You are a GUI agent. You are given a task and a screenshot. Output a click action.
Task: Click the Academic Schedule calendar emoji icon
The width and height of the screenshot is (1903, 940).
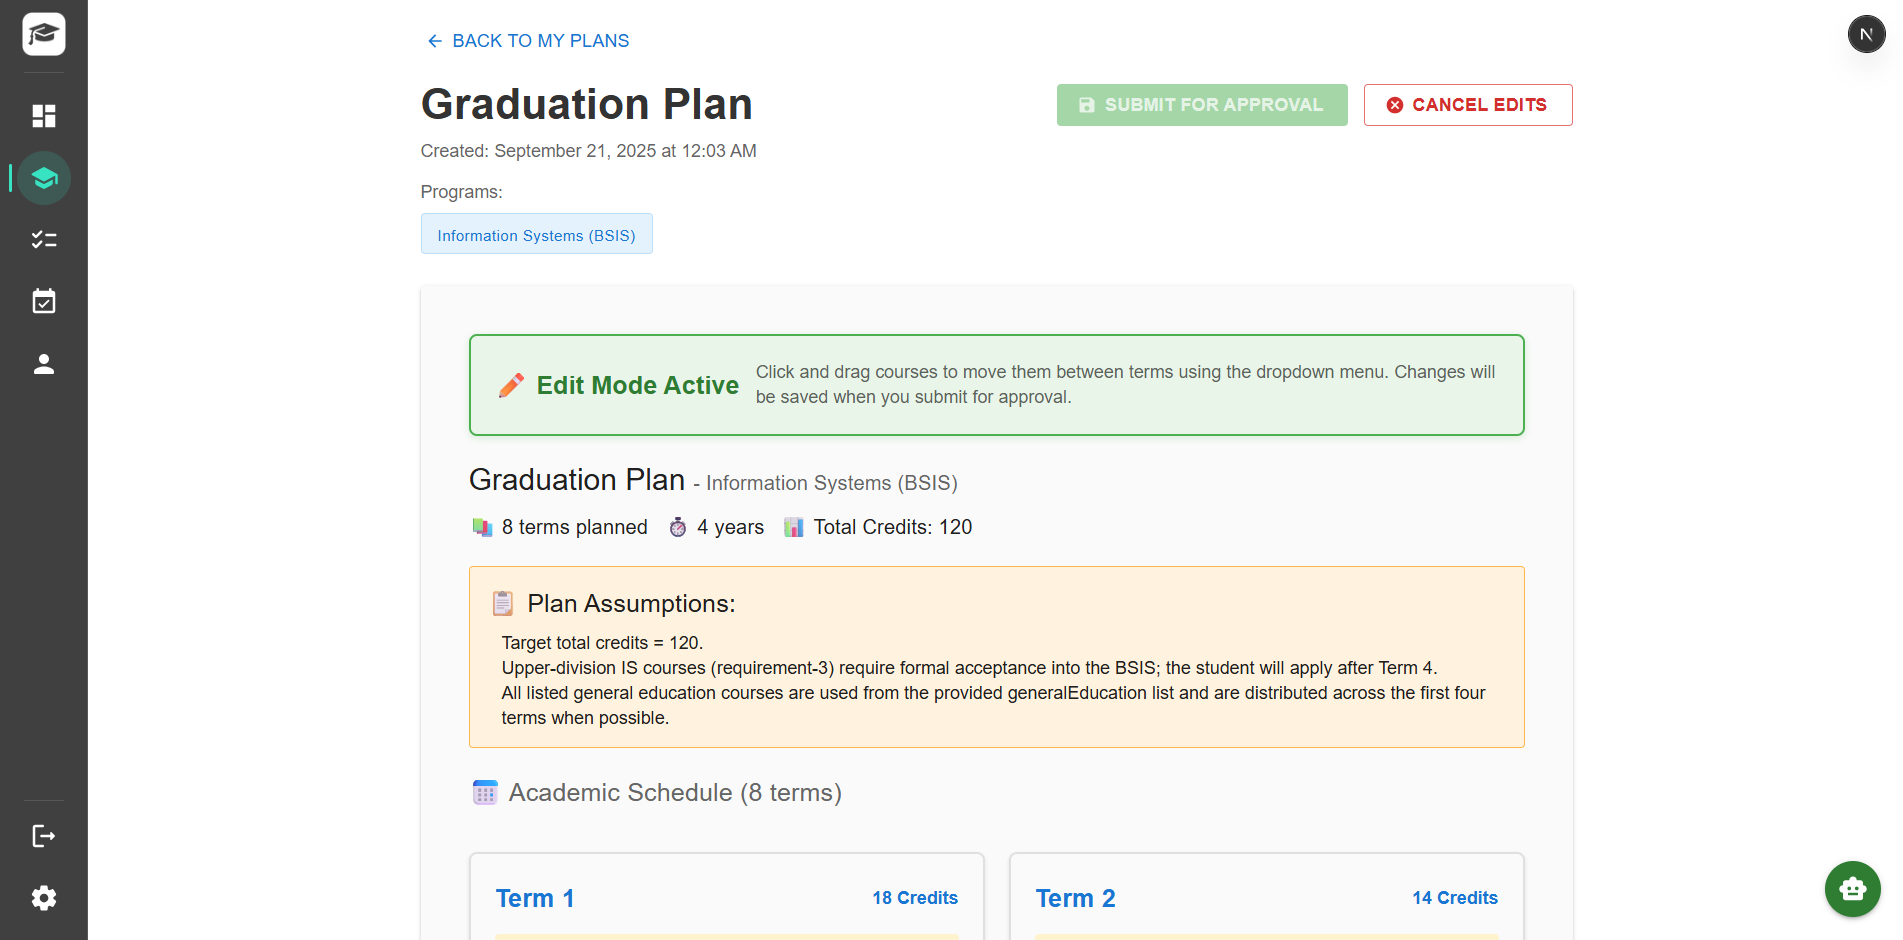tap(485, 792)
